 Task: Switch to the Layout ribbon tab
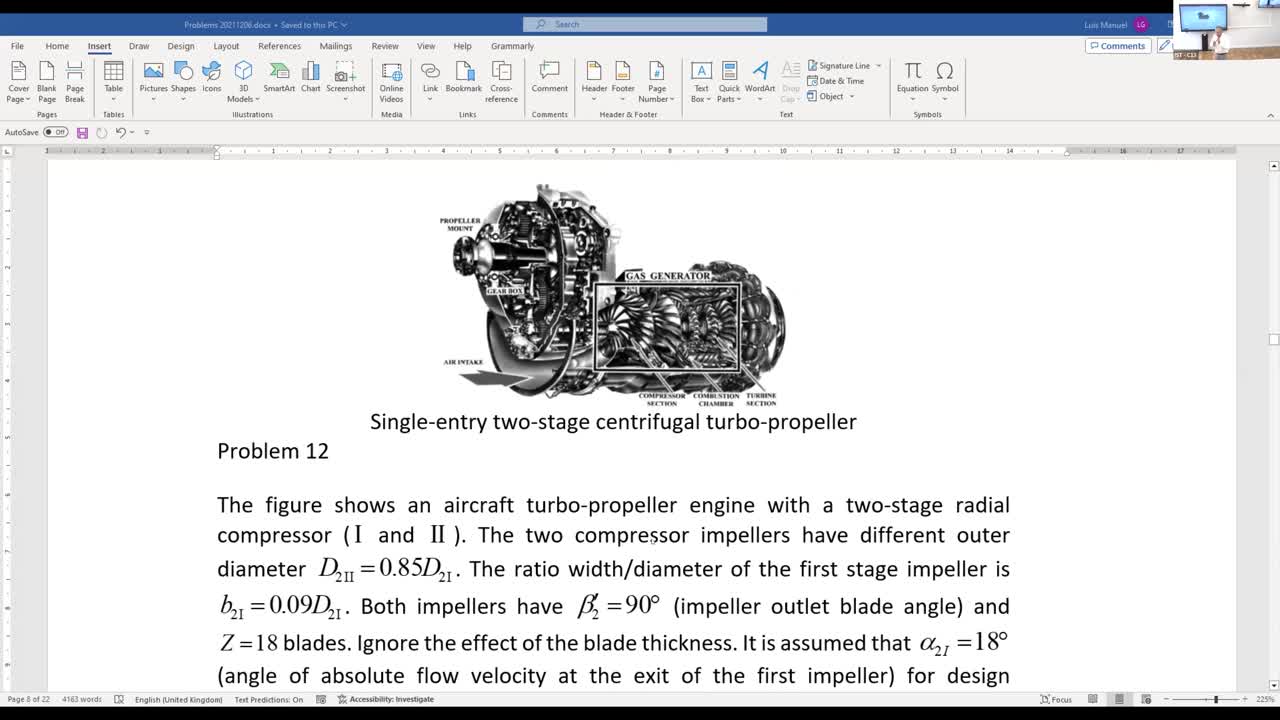click(226, 46)
